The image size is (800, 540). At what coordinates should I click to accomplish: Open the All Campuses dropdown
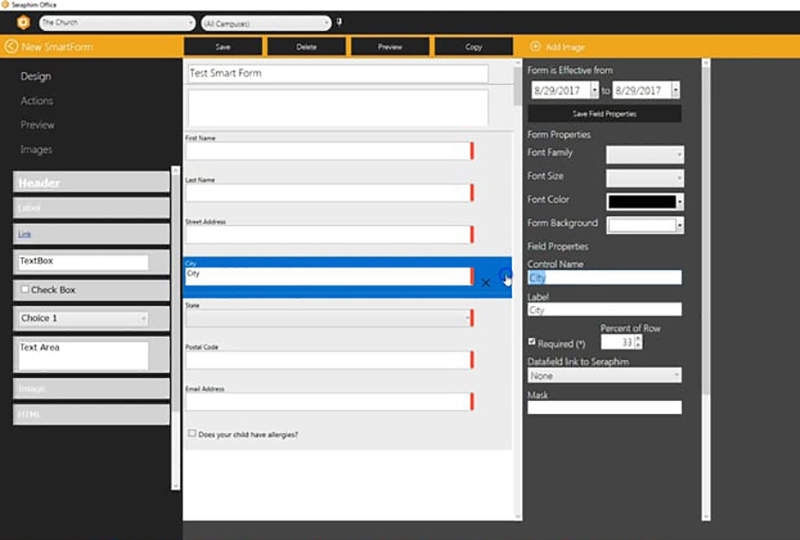pos(265,22)
